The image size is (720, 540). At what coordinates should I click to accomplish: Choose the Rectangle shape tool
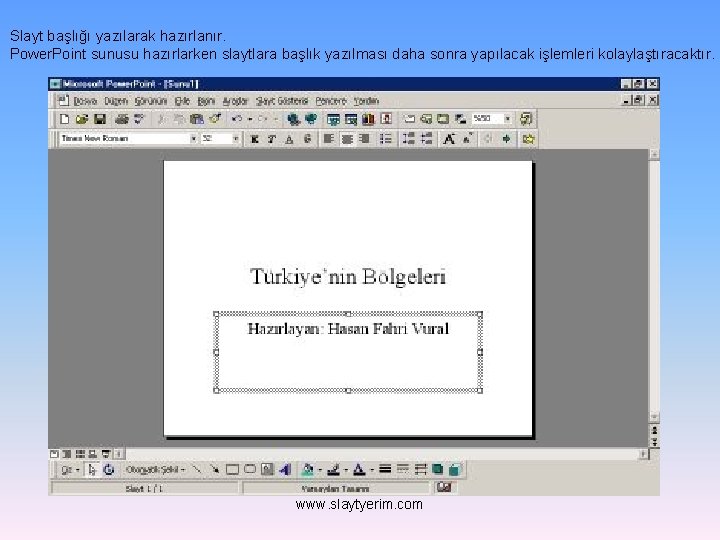[x=232, y=469]
